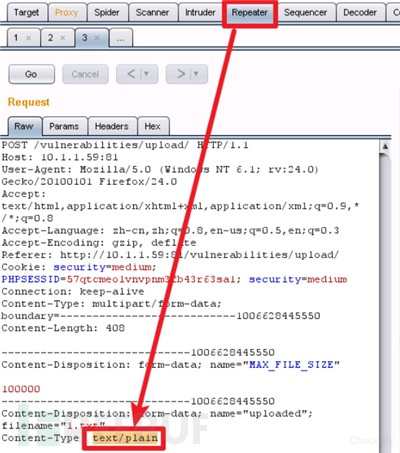Image resolution: width=400 pixels, height=453 pixels.
Task: Open the Sequencer tab
Action: tap(305, 13)
